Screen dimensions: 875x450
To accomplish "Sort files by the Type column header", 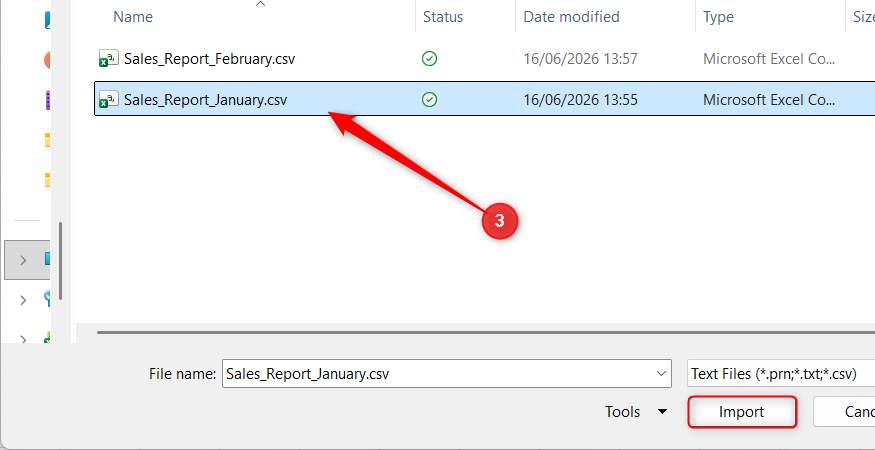I will click(x=718, y=17).
